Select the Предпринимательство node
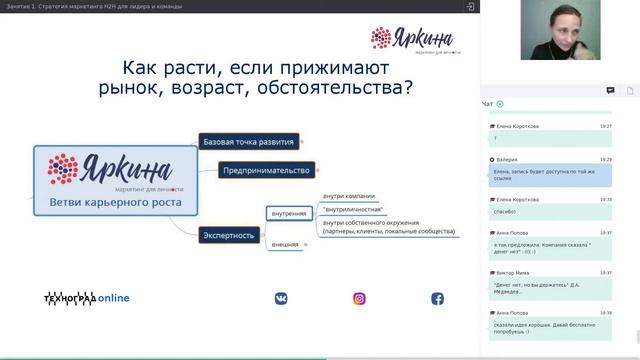 coord(266,170)
